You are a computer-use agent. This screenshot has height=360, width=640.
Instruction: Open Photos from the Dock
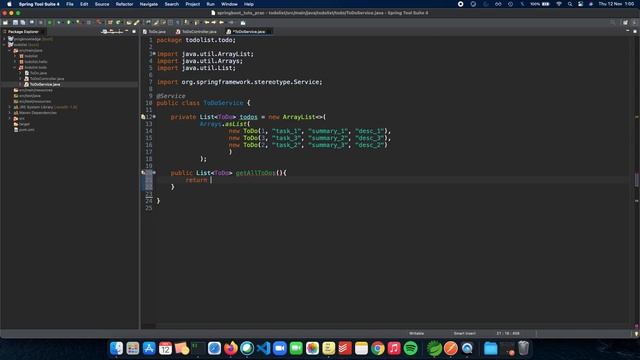click(x=312, y=348)
